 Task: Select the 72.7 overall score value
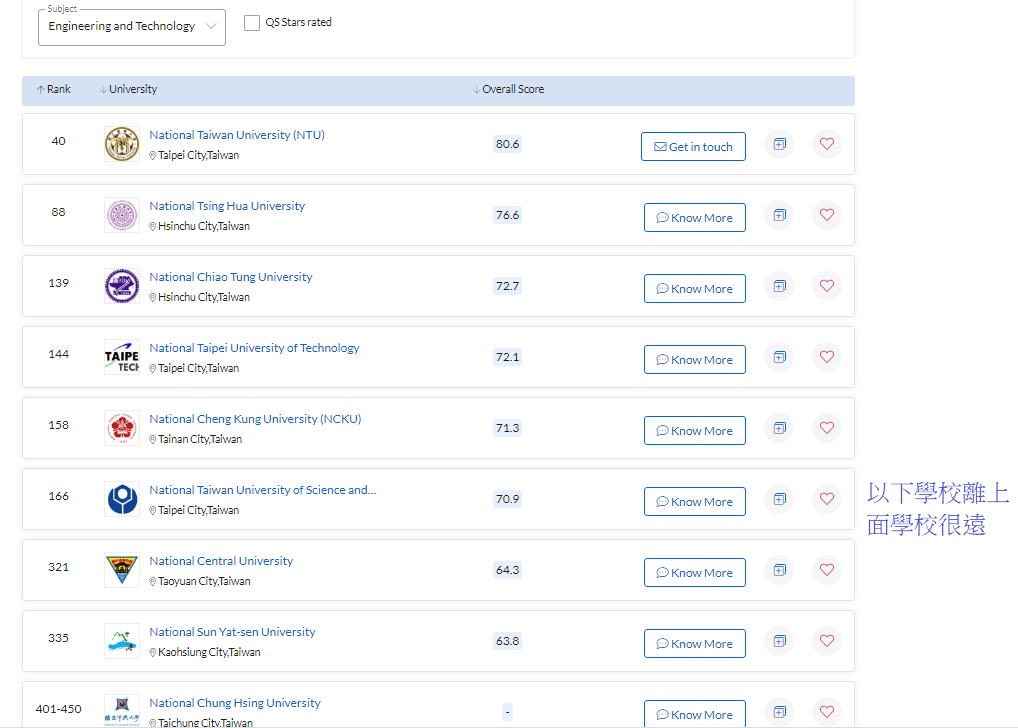508,286
